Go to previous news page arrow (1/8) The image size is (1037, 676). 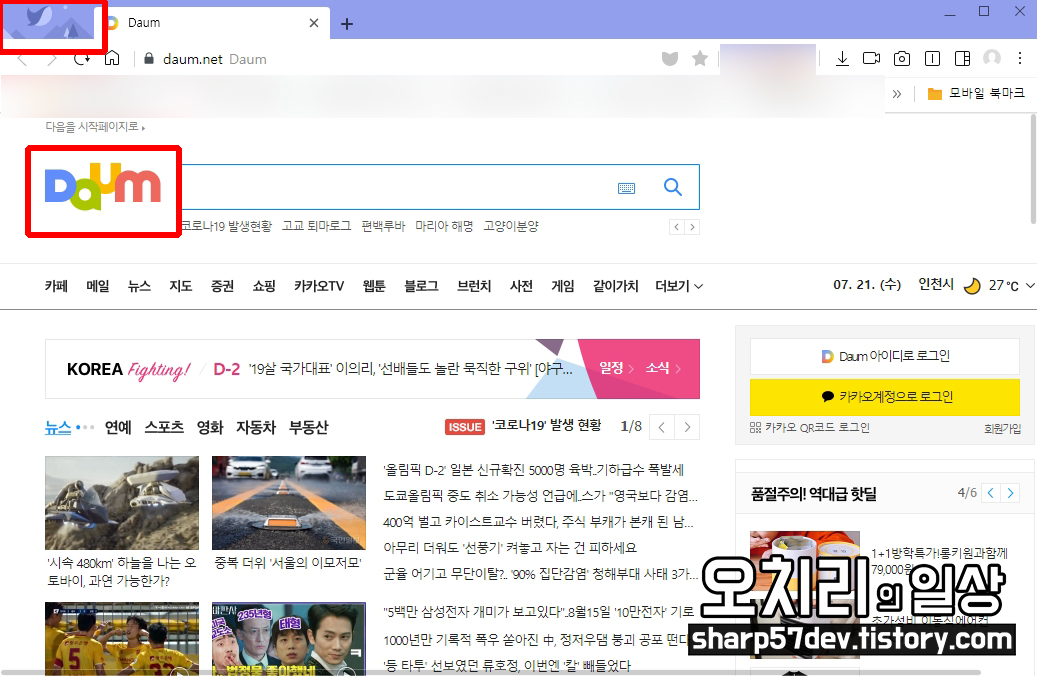coord(662,427)
